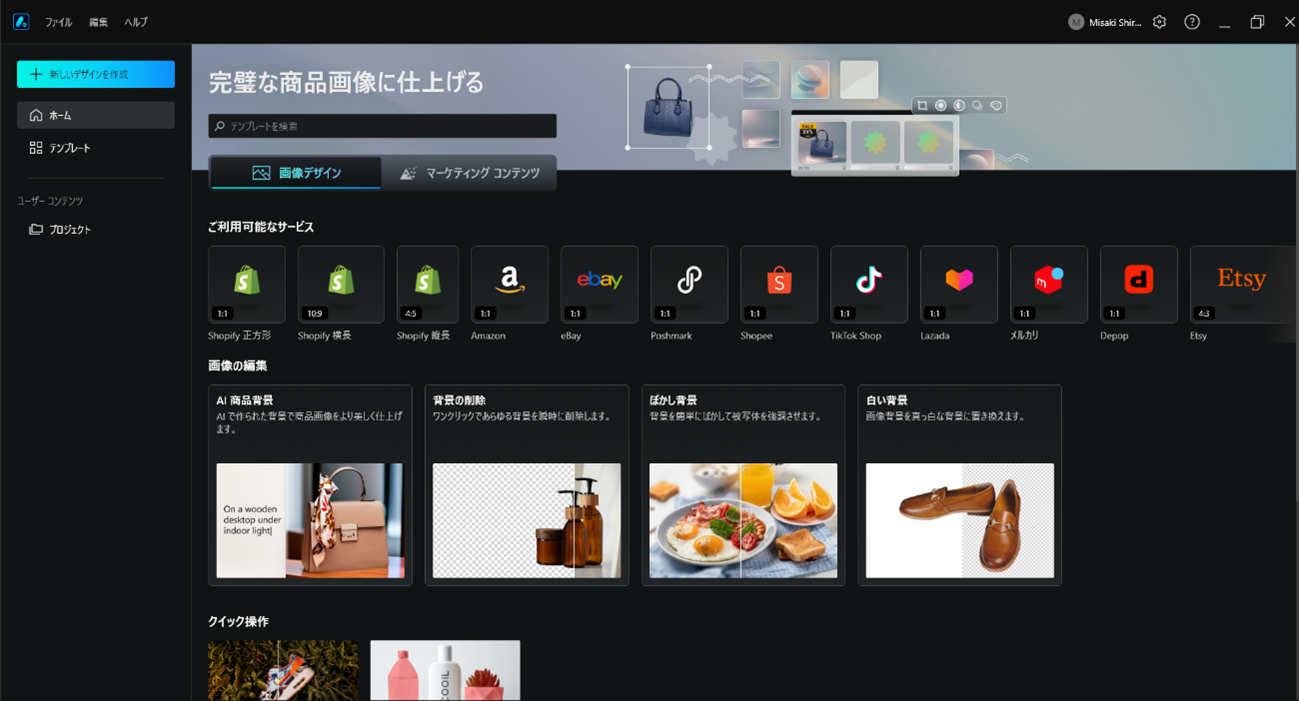Restore down the application window
This screenshot has height=701, width=1299.
pyautogui.click(x=1257, y=22)
